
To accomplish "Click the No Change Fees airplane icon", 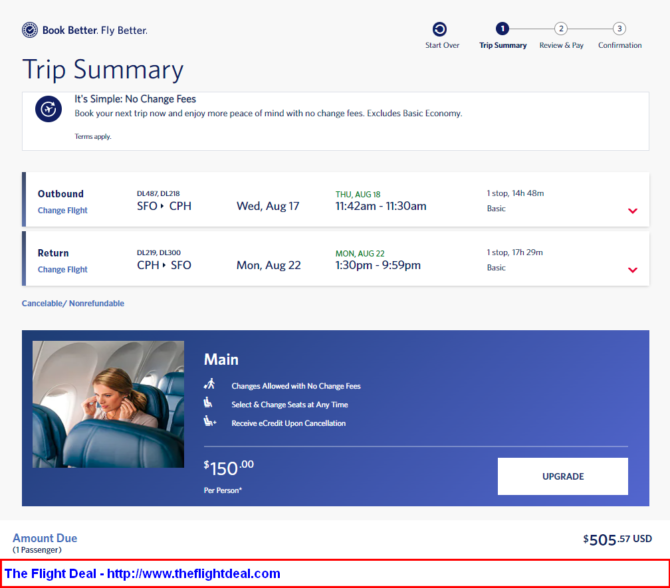I will point(48,109).
